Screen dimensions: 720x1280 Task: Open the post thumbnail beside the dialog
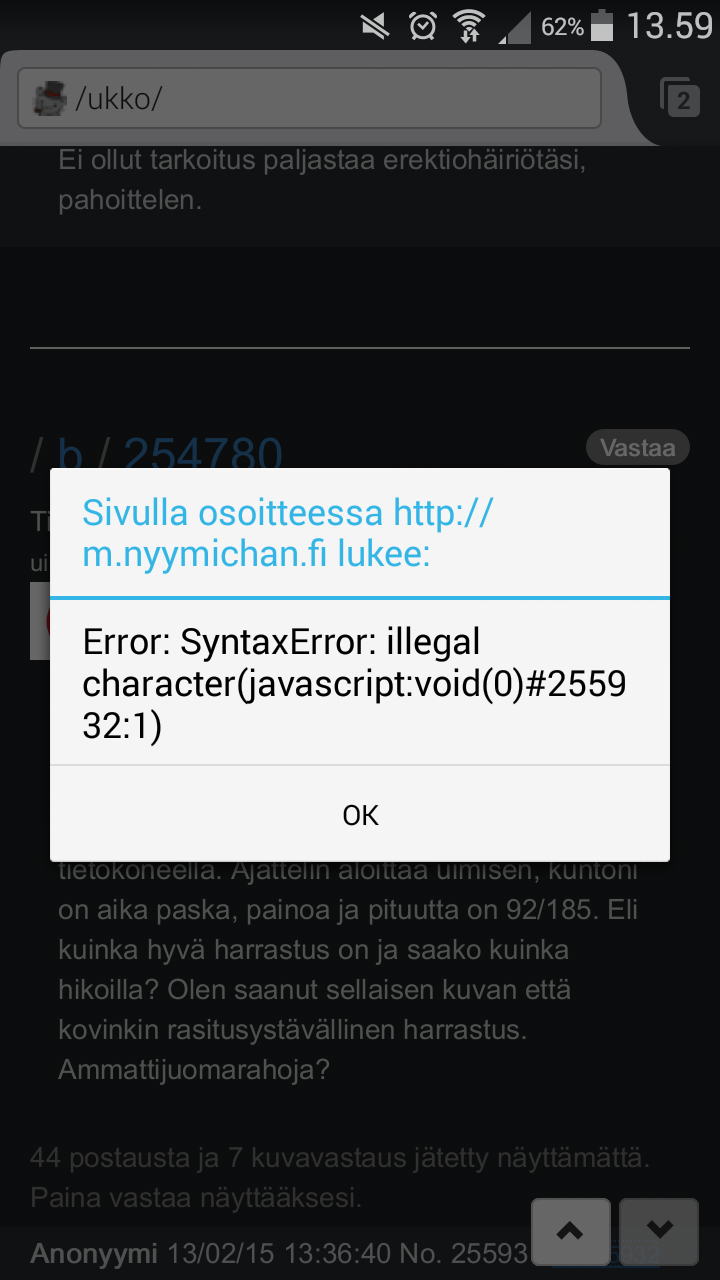40,620
